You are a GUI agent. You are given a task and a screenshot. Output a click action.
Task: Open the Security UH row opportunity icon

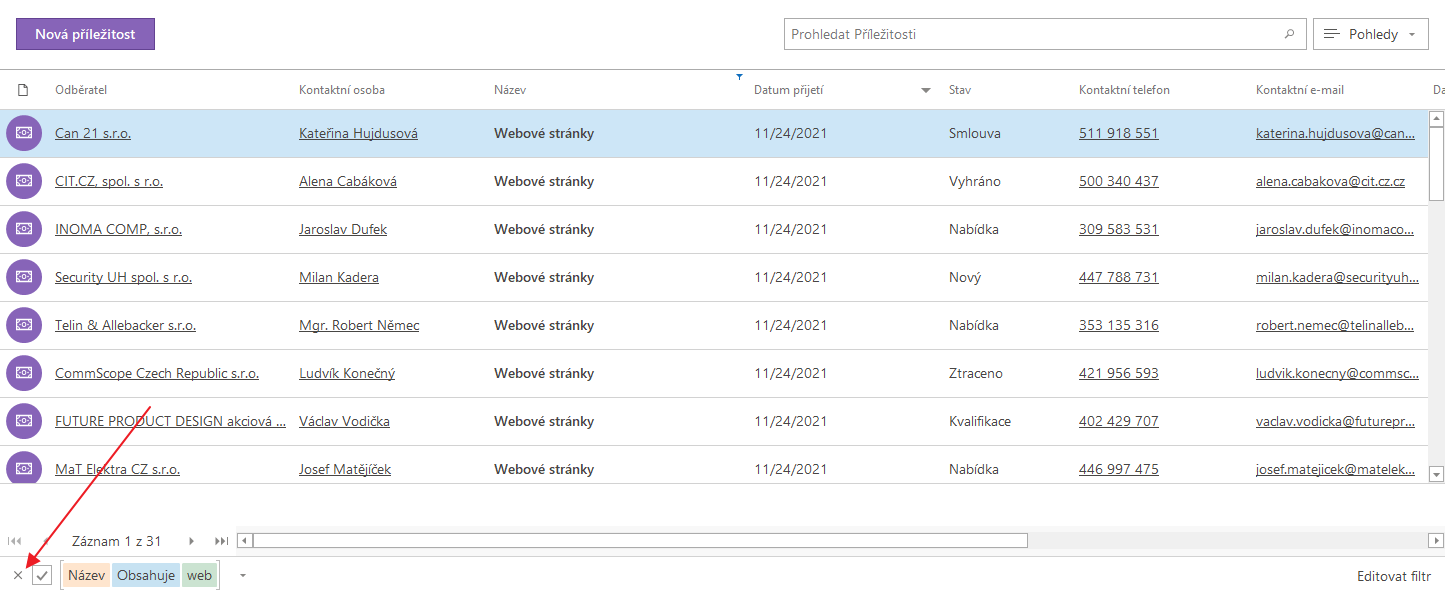(24, 277)
